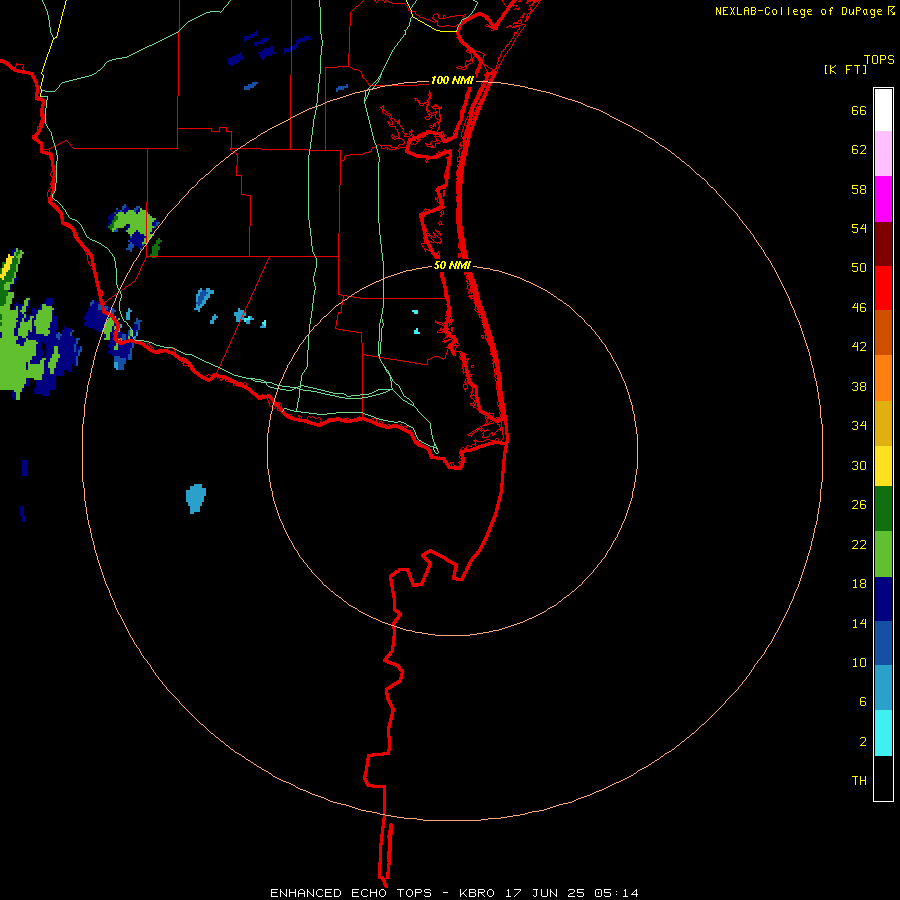Image resolution: width=900 pixels, height=900 pixels.
Task: Click the 6 legend value
Action: [862, 702]
